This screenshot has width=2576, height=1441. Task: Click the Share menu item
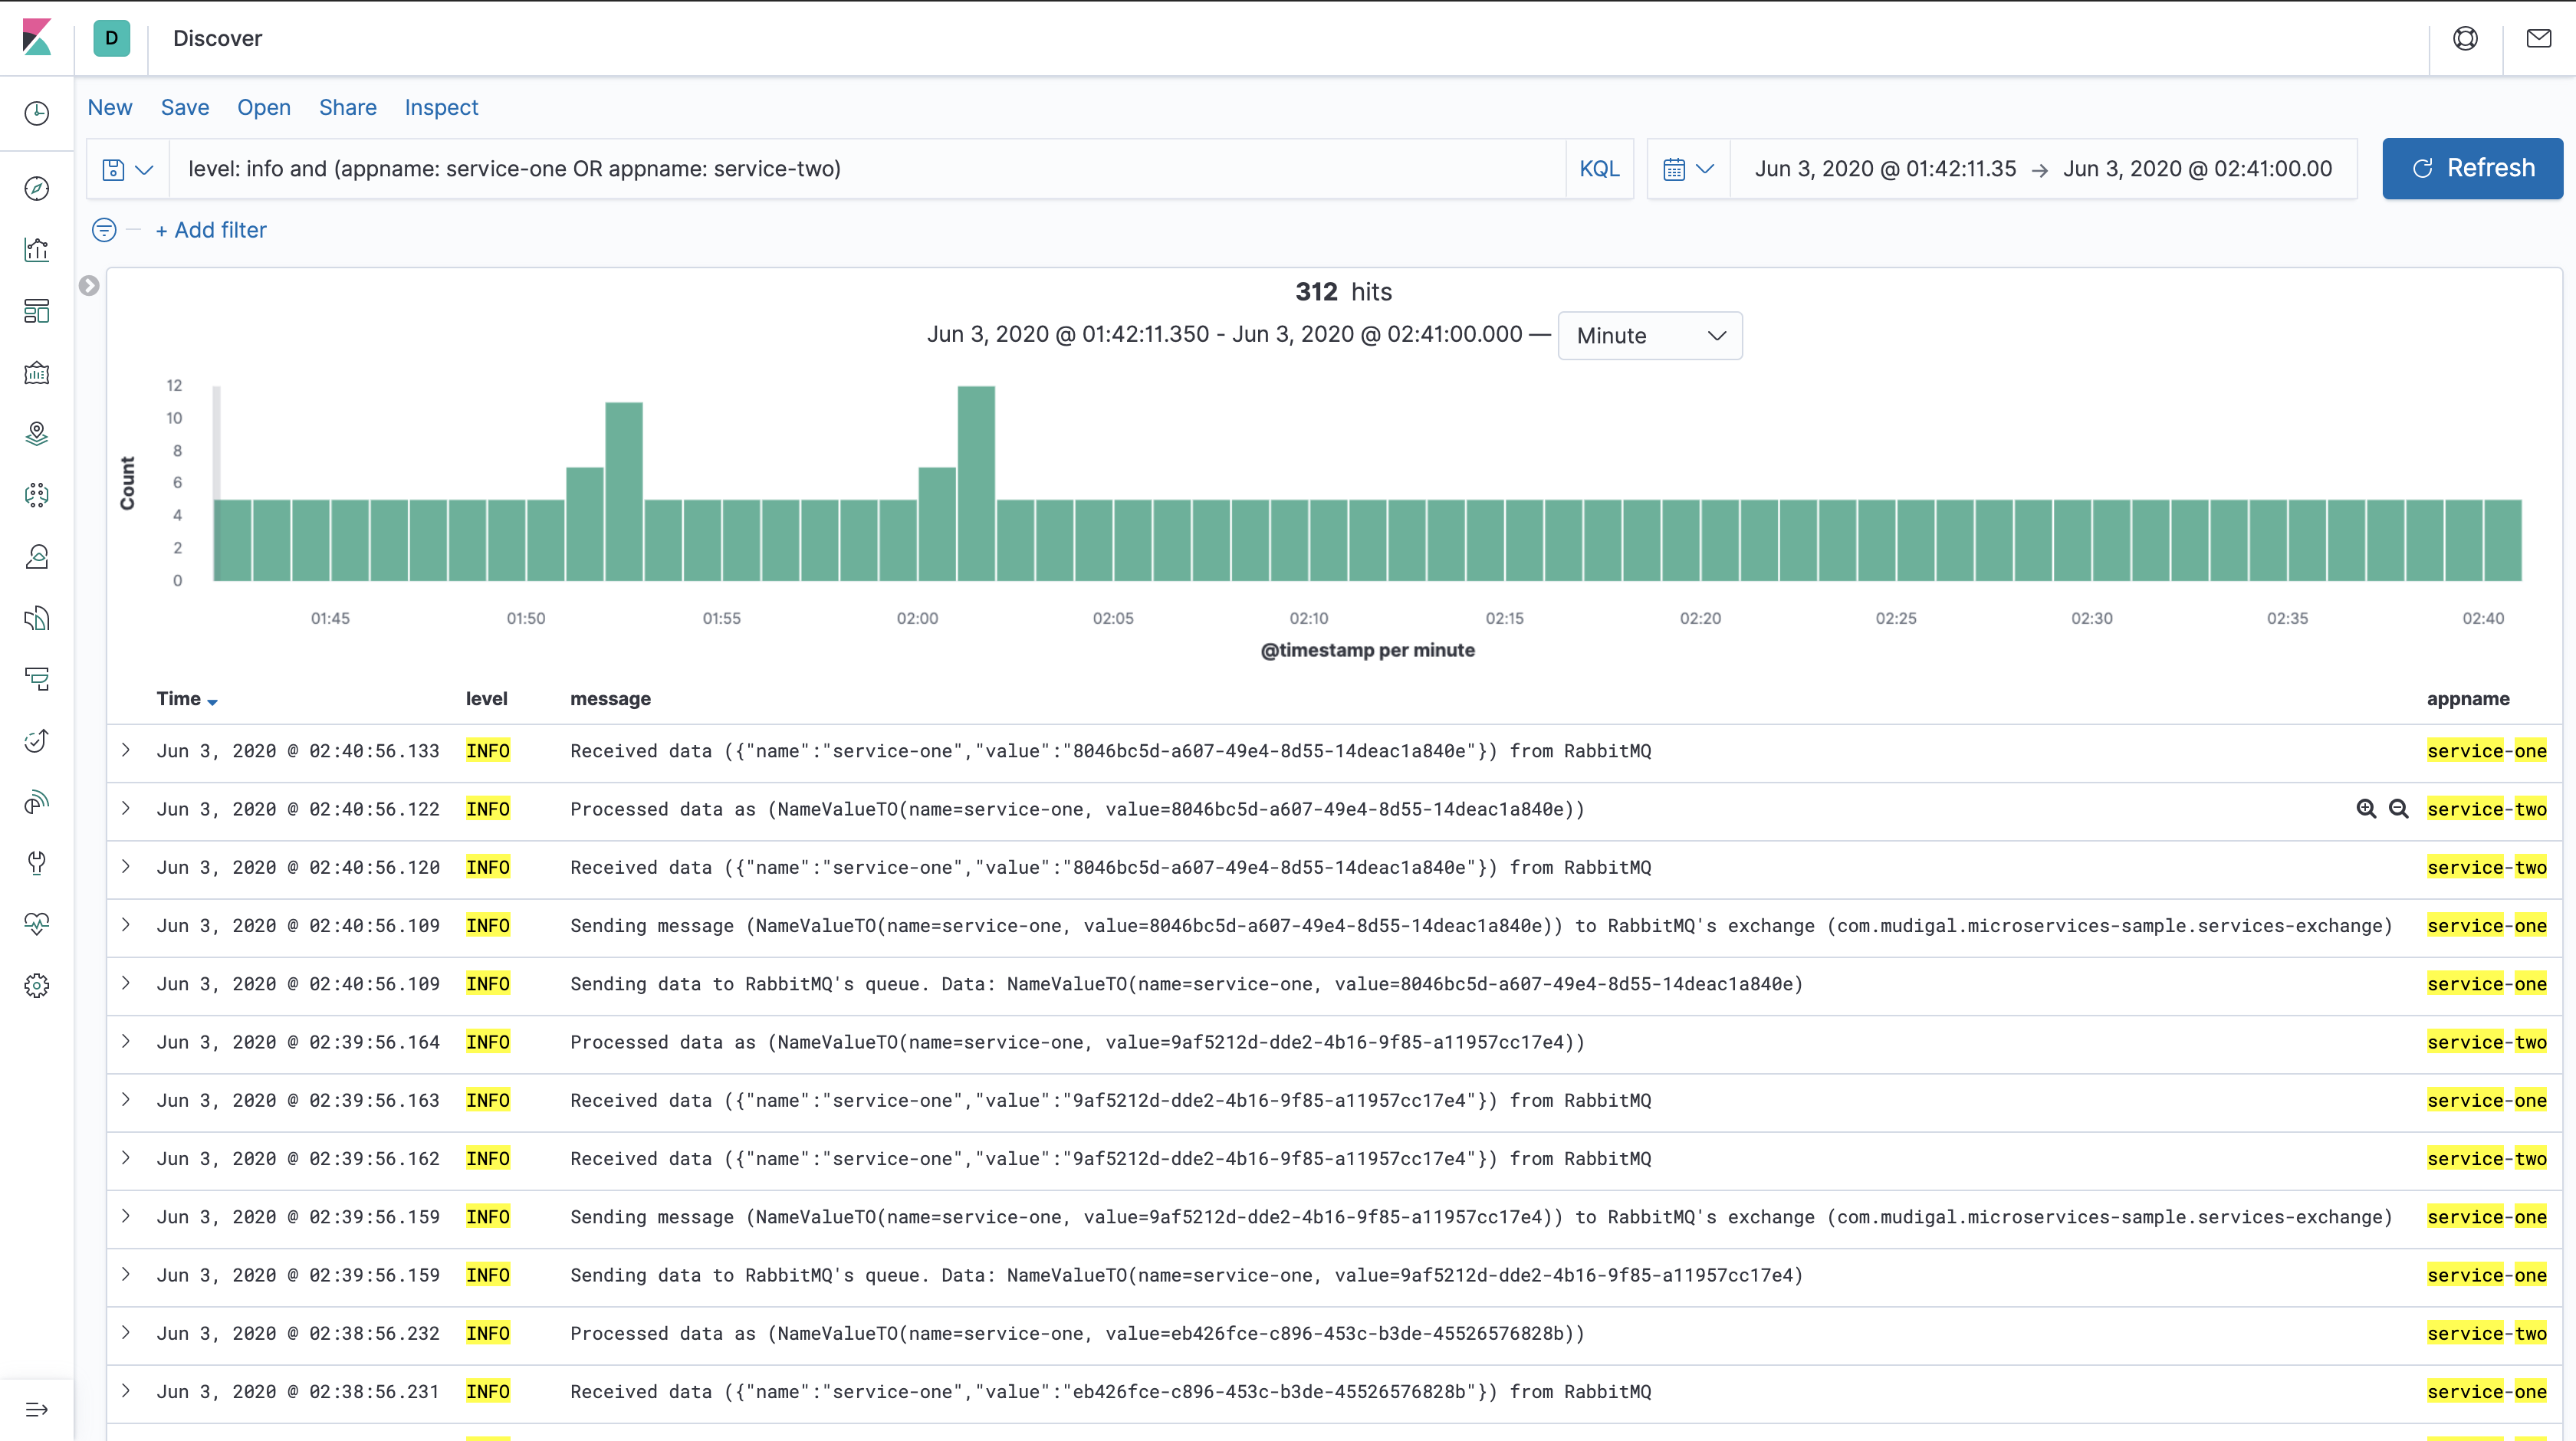click(347, 107)
